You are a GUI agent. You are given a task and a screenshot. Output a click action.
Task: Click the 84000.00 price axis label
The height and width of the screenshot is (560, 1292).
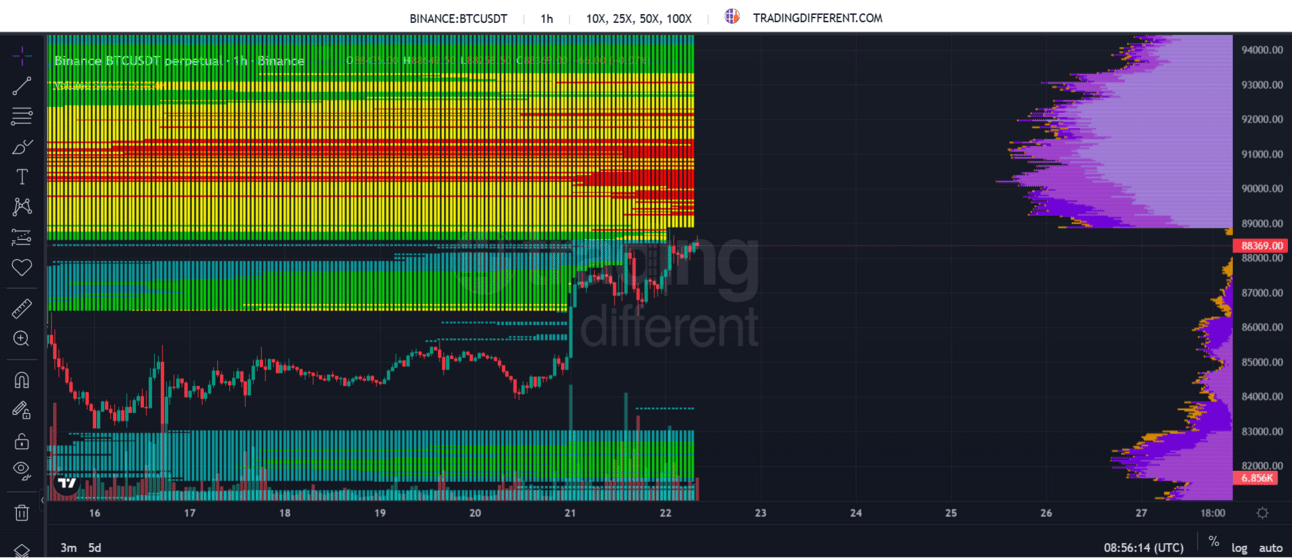click(1262, 397)
